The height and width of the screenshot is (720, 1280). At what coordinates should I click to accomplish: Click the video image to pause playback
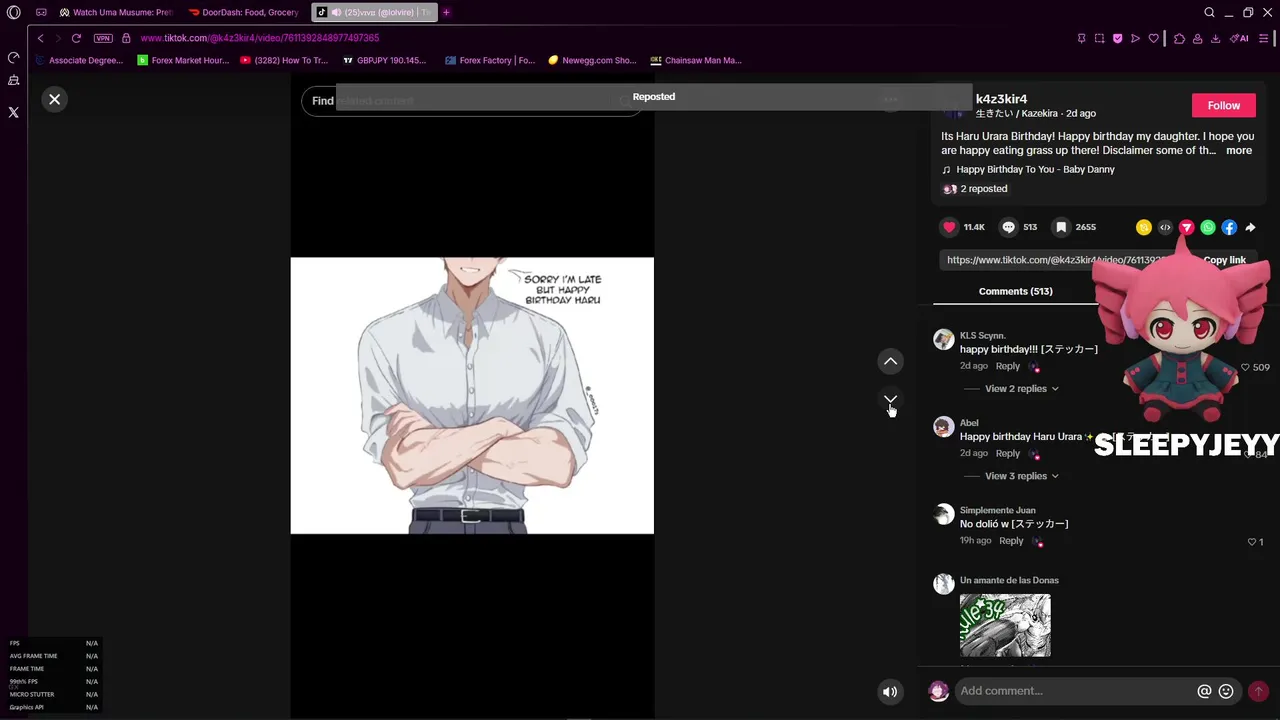[472, 395]
